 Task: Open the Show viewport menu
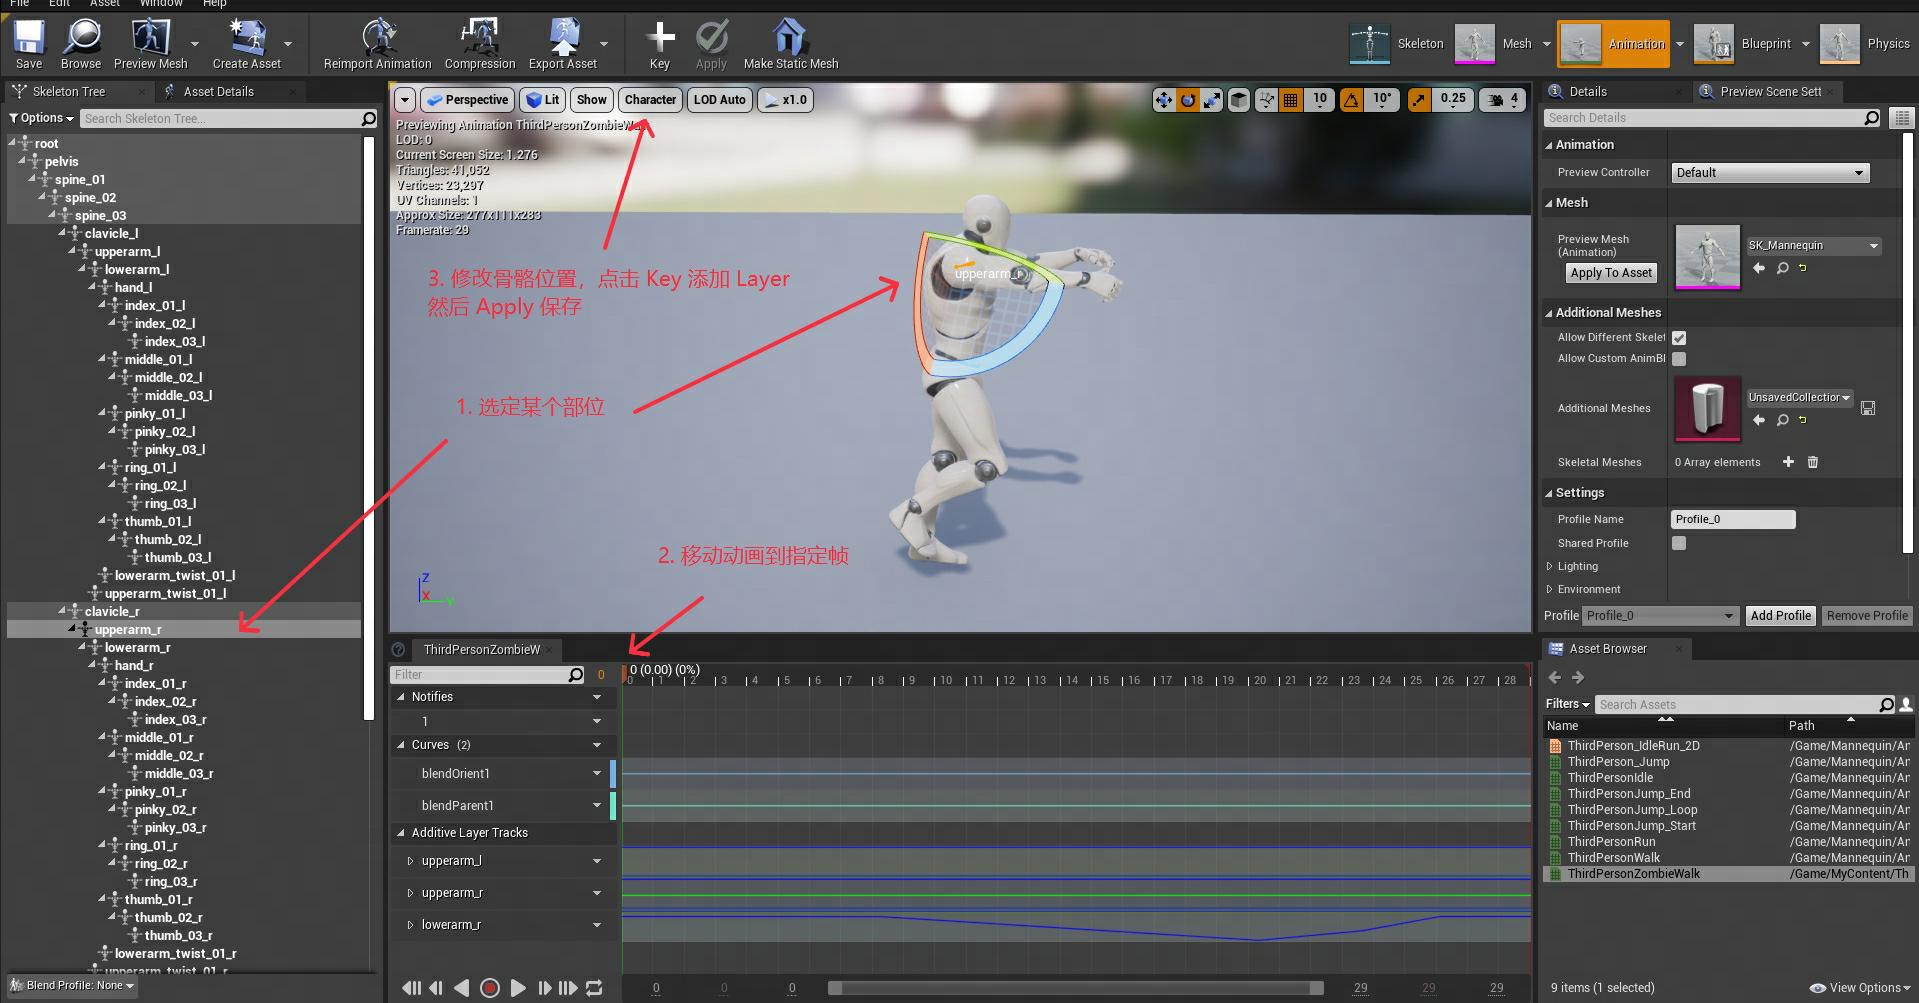591,100
